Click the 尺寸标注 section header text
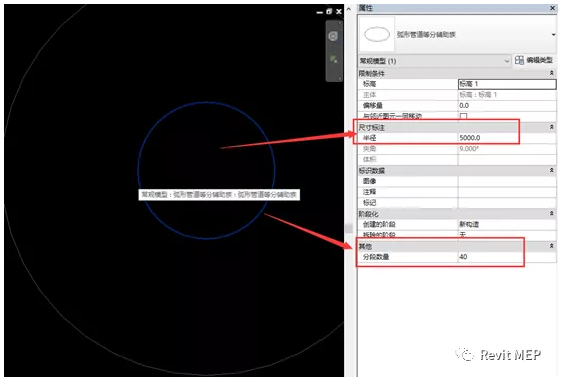The image size is (573, 382). [371, 127]
